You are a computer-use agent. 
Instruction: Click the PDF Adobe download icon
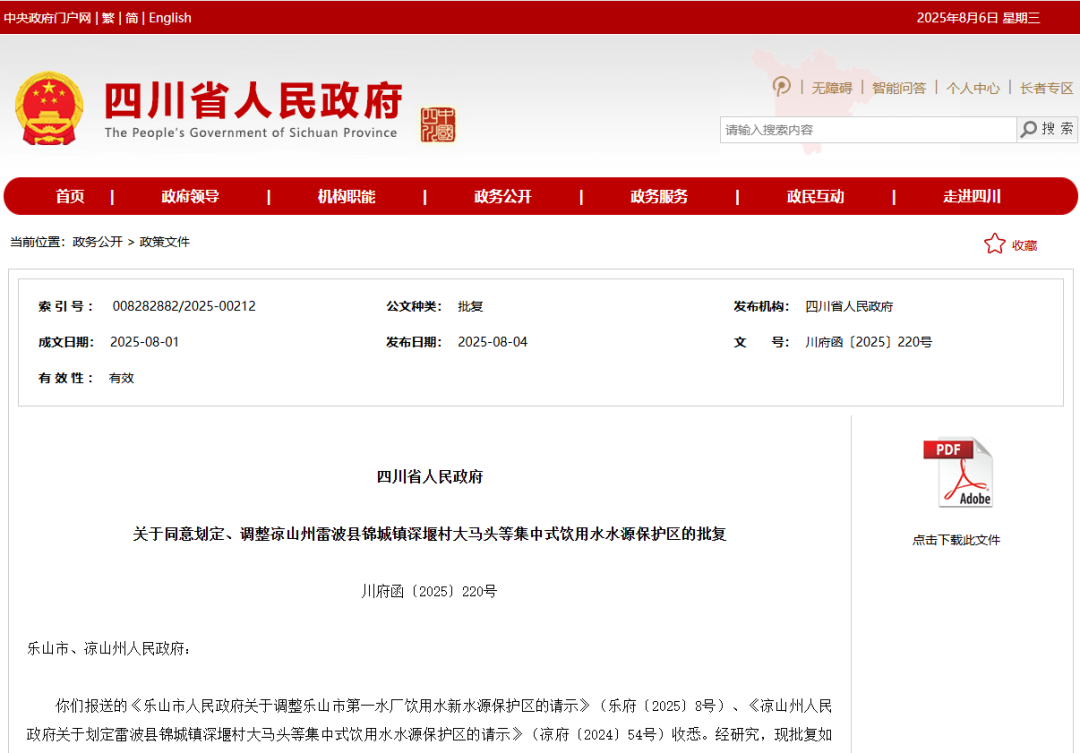pyautogui.click(x=957, y=472)
